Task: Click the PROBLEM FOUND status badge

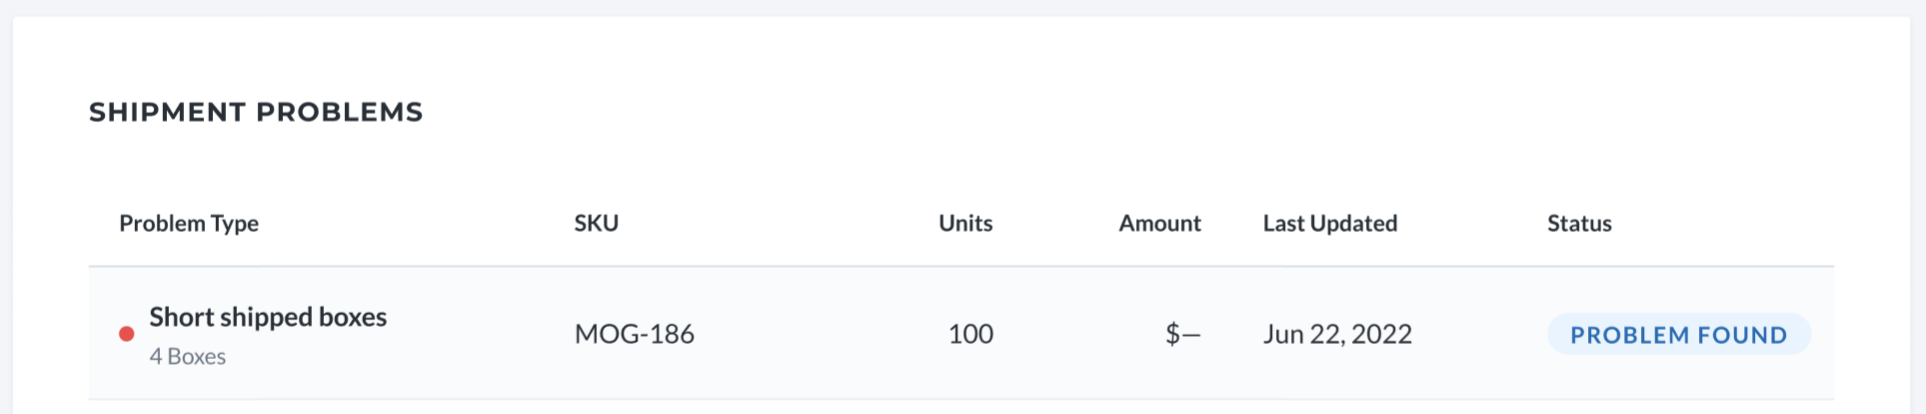Action: [1679, 334]
